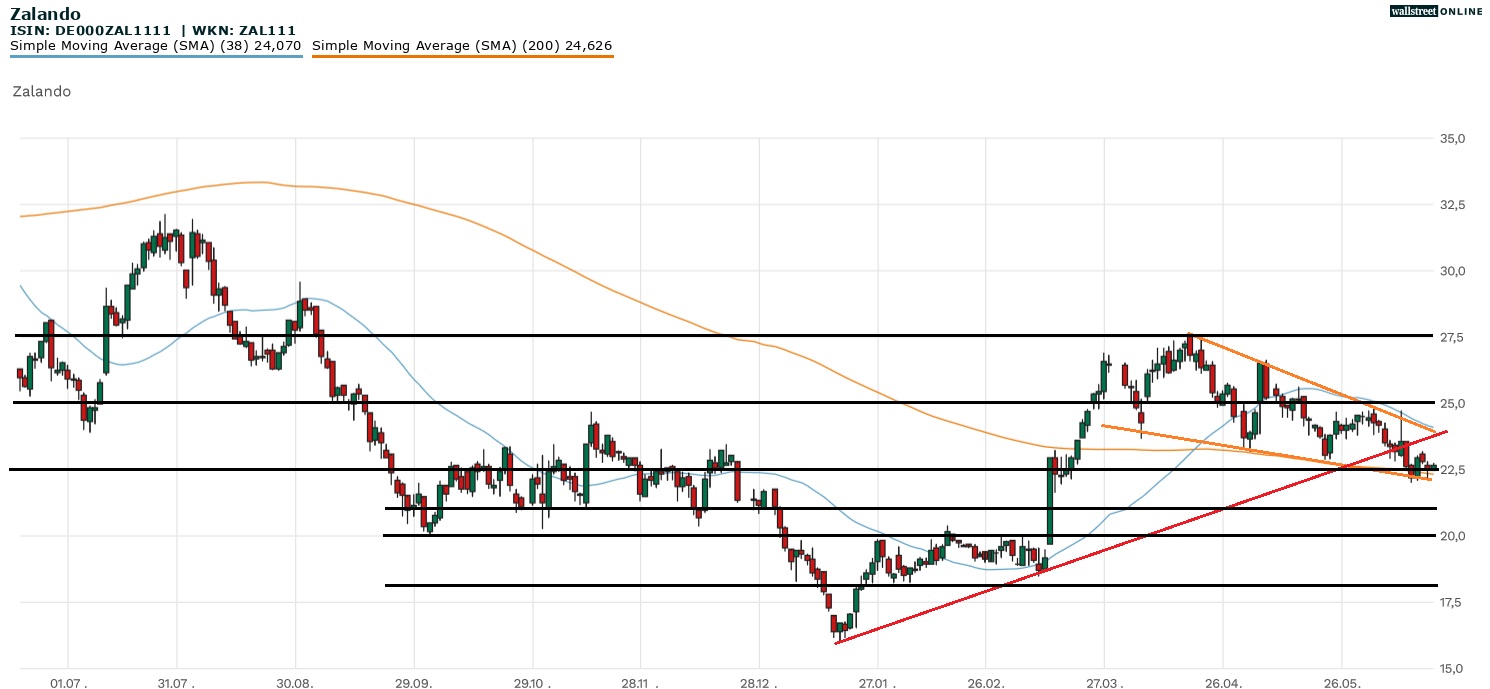Click the SMA (200) 24,626 legend entry
Viewport: 1490px width, 689px height.
pyautogui.click(x=462, y=46)
